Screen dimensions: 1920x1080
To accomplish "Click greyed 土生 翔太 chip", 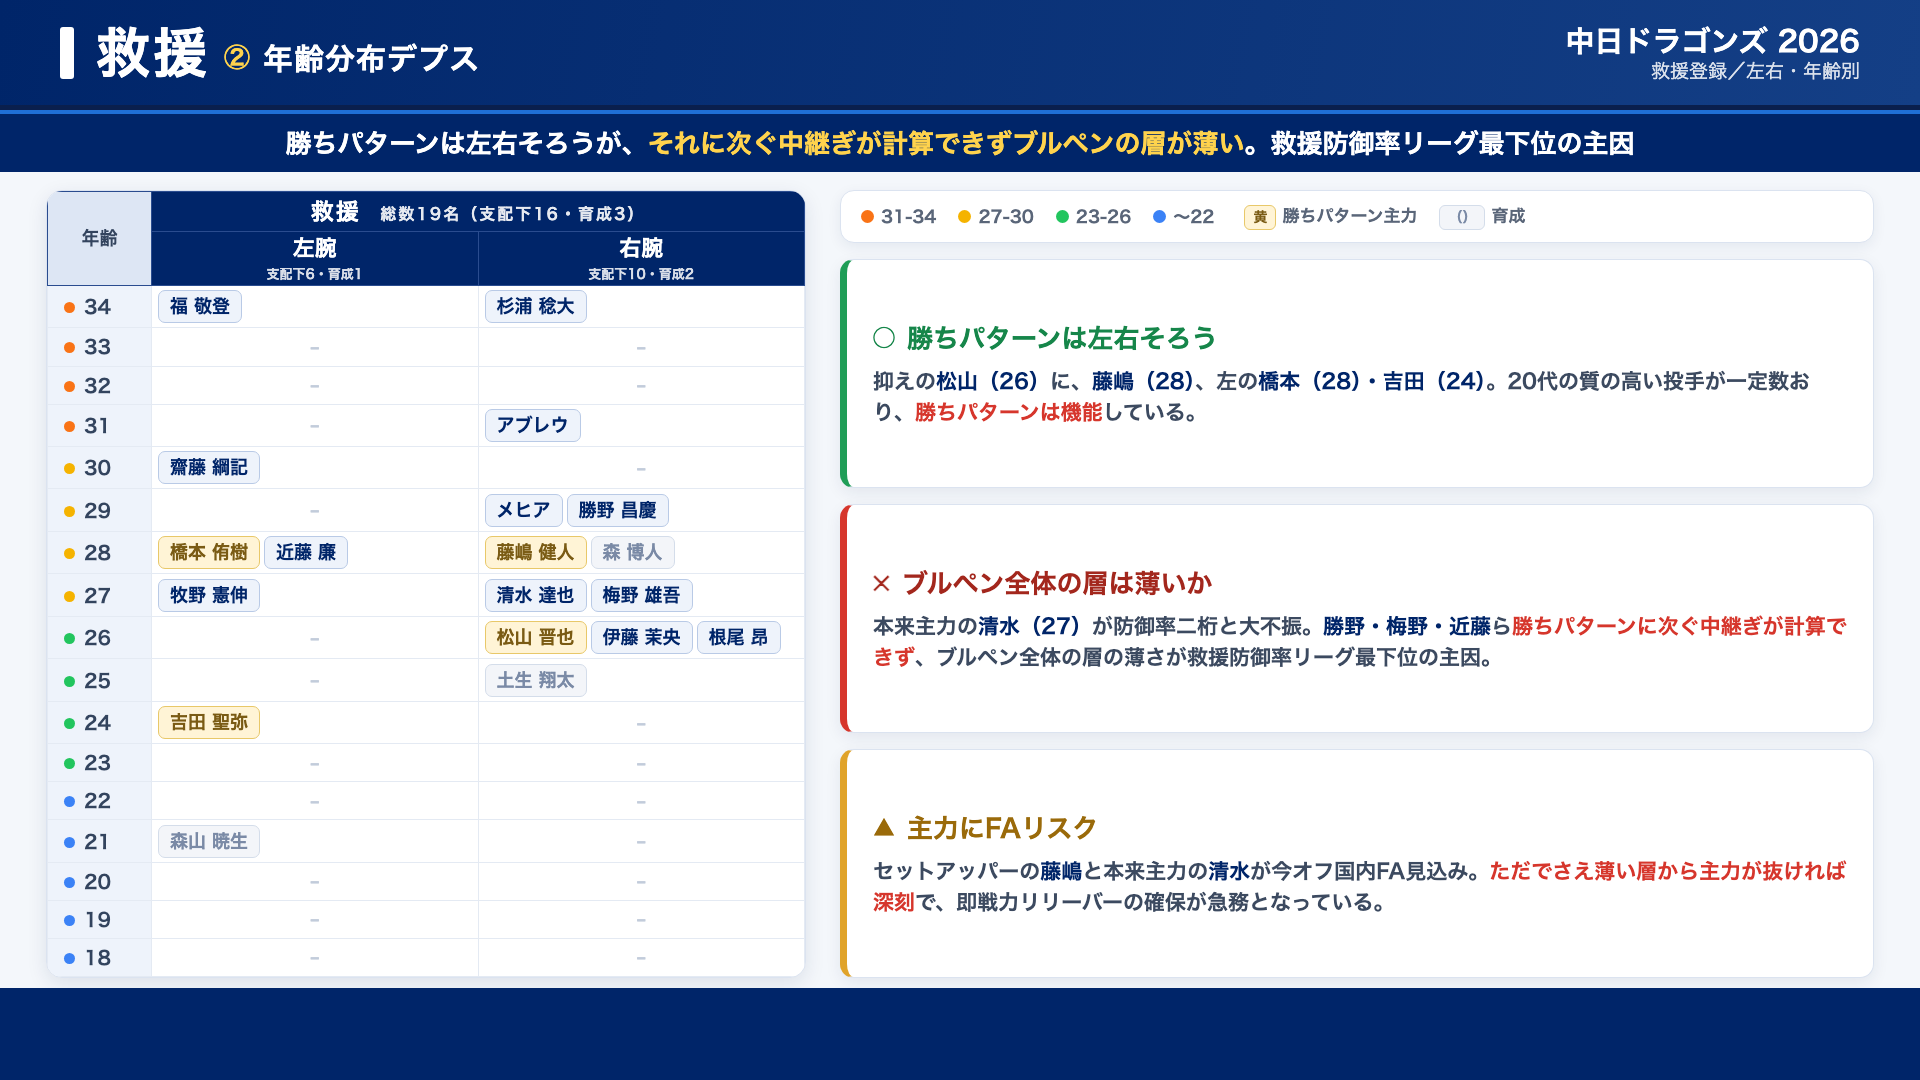I will [535, 680].
